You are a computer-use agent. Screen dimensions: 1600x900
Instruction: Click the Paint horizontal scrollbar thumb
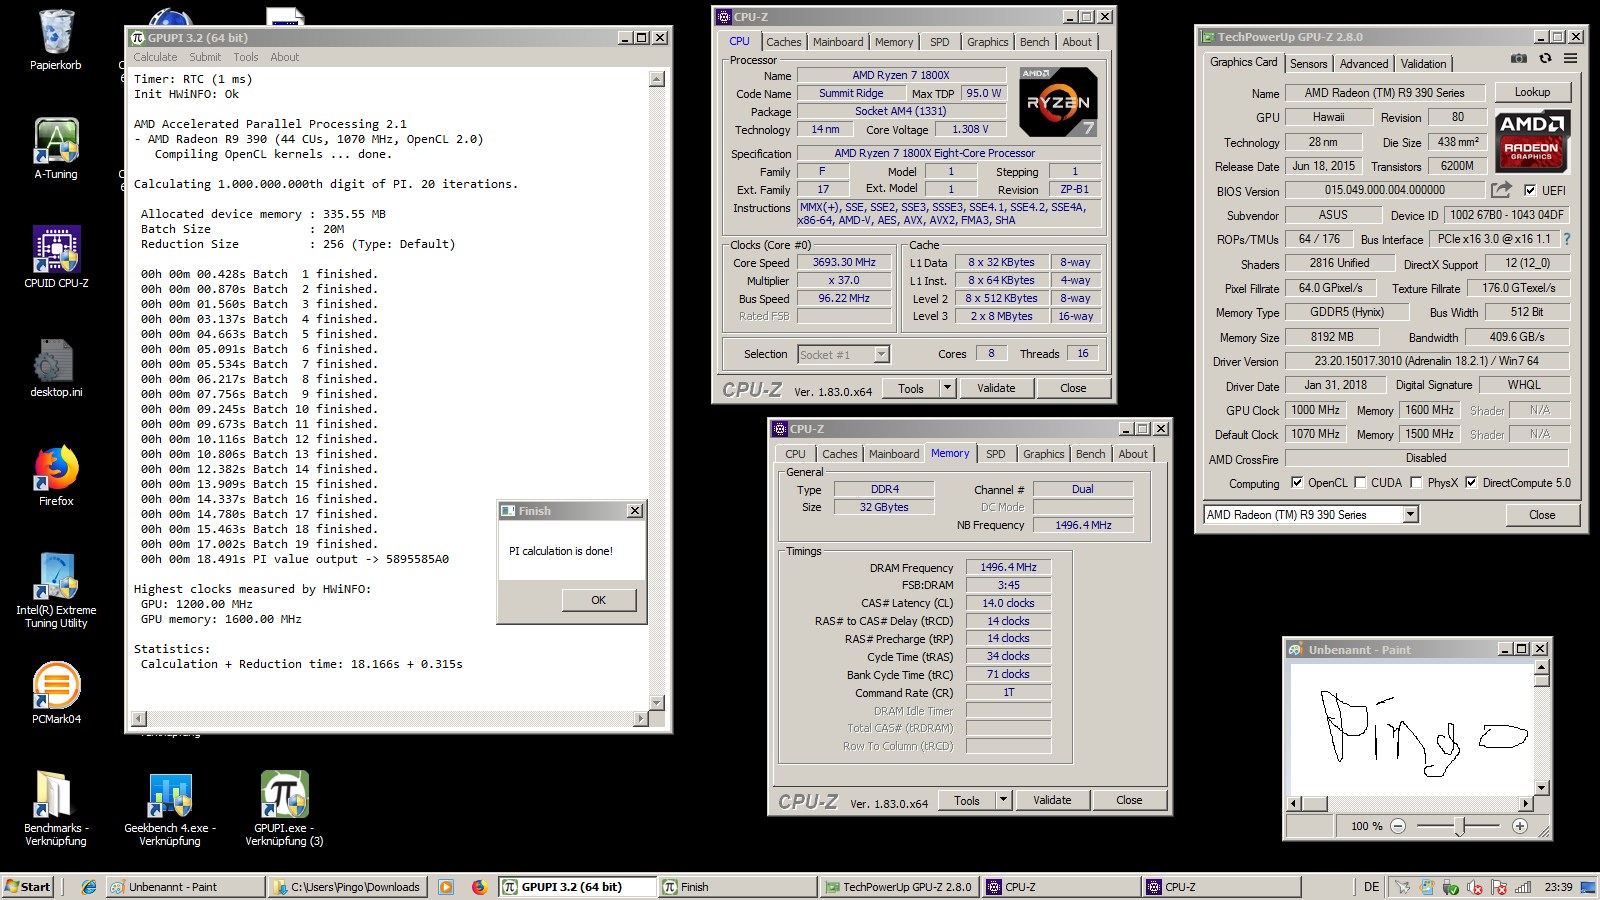(x=1315, y=803)
